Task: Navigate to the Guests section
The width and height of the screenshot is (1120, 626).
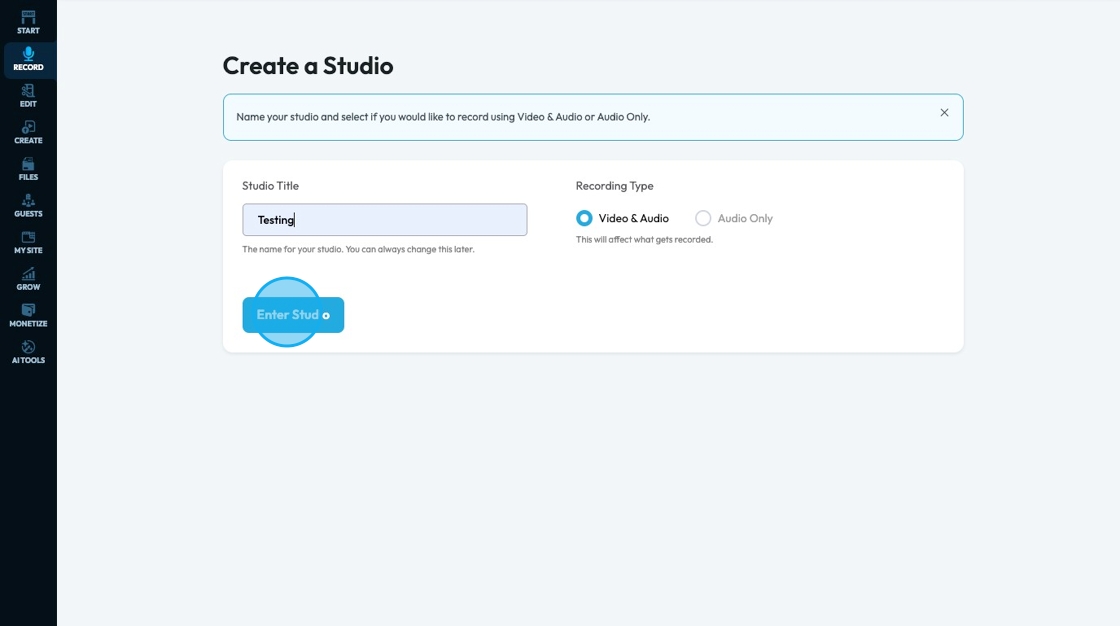Action: pyautogui.click(x=28, y=206)
